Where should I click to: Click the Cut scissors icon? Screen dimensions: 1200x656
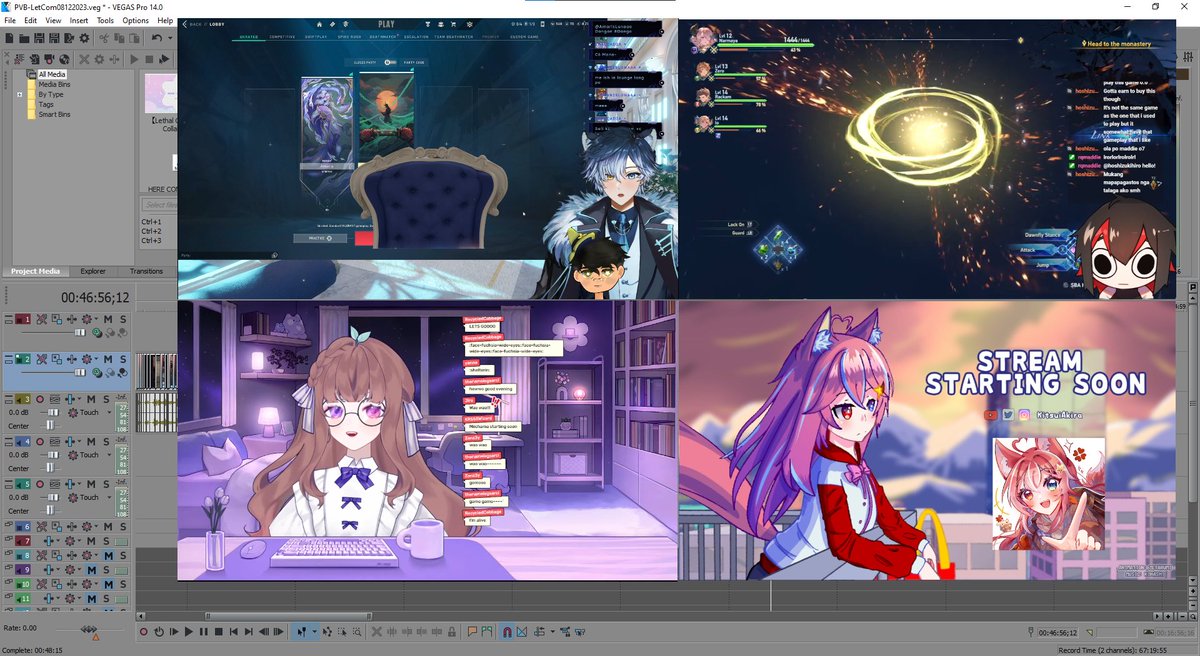click(104, 38)
